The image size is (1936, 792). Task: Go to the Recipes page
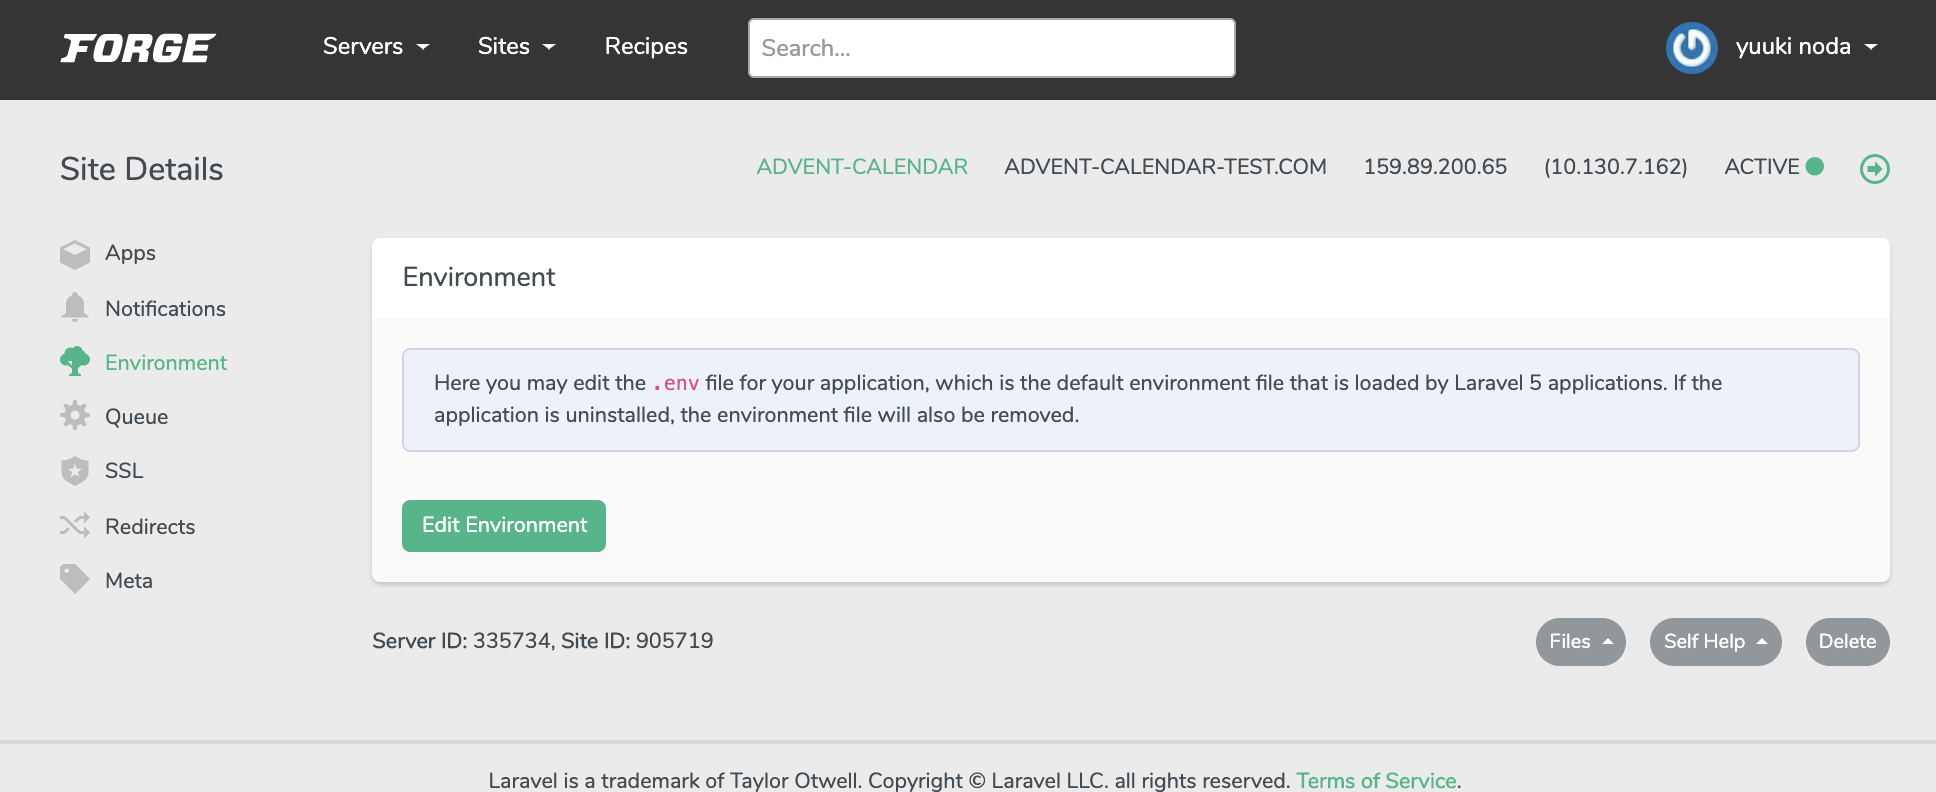coord(646,46)
